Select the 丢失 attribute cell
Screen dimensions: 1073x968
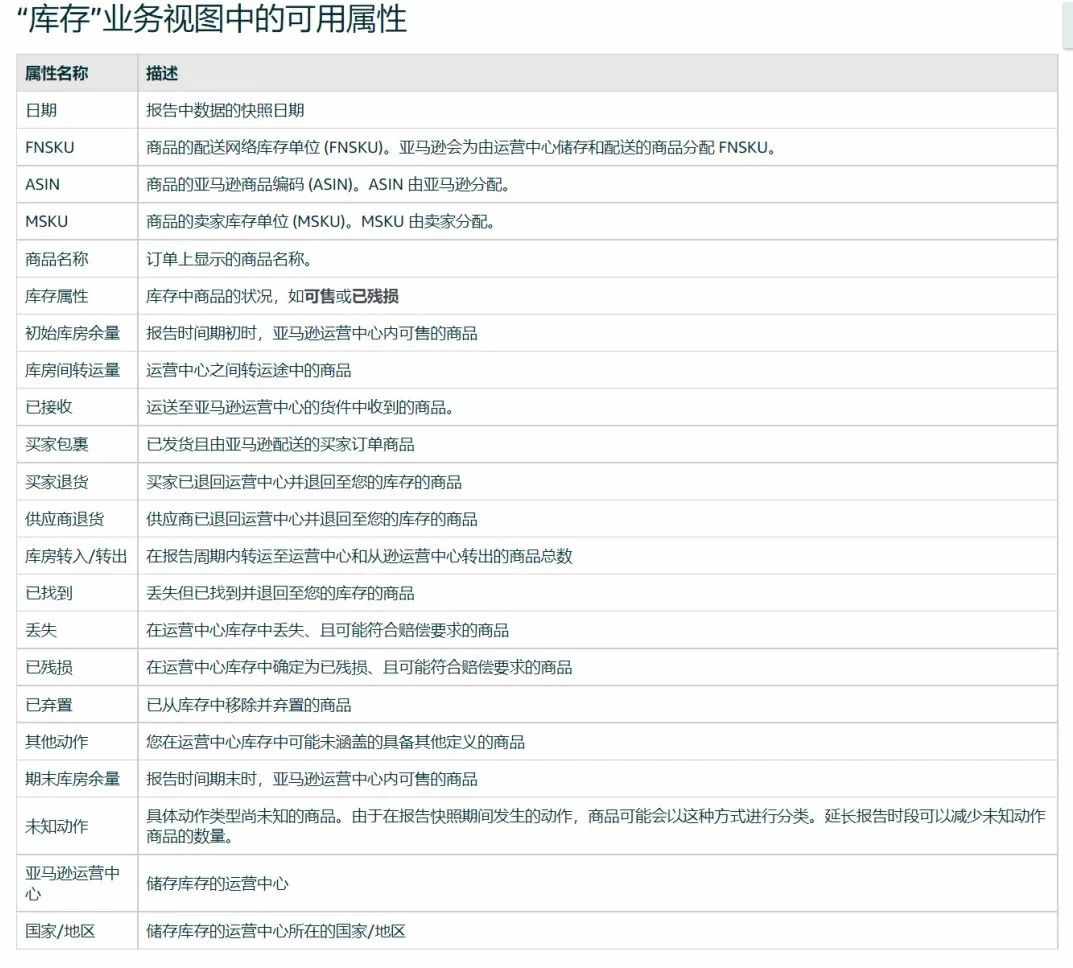click(x=77, y=630)
